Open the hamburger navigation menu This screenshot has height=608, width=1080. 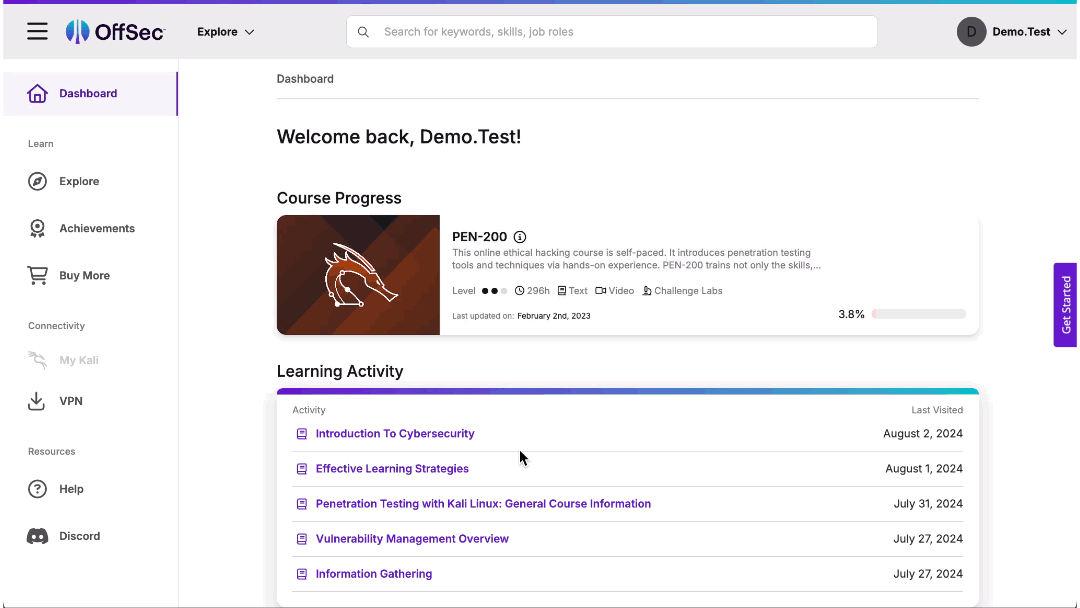(37, 31)
